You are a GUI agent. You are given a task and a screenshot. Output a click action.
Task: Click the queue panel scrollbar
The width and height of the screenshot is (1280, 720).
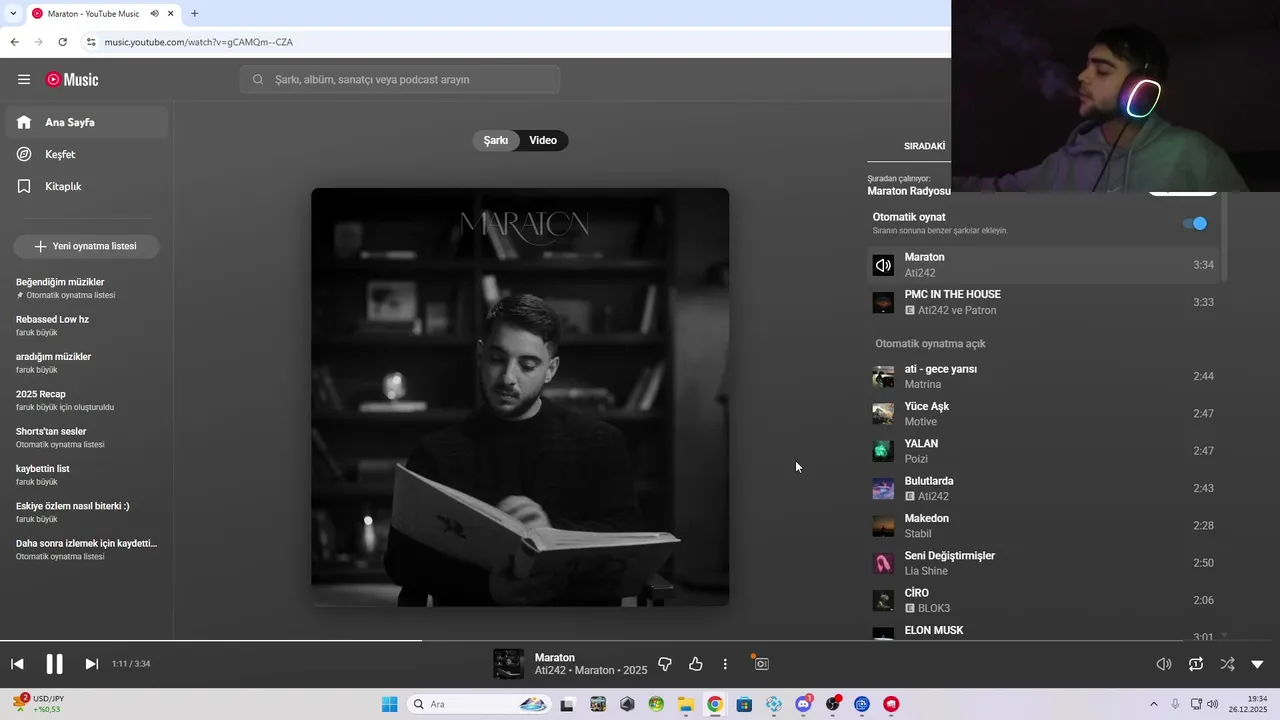[x=1224, y=236]
